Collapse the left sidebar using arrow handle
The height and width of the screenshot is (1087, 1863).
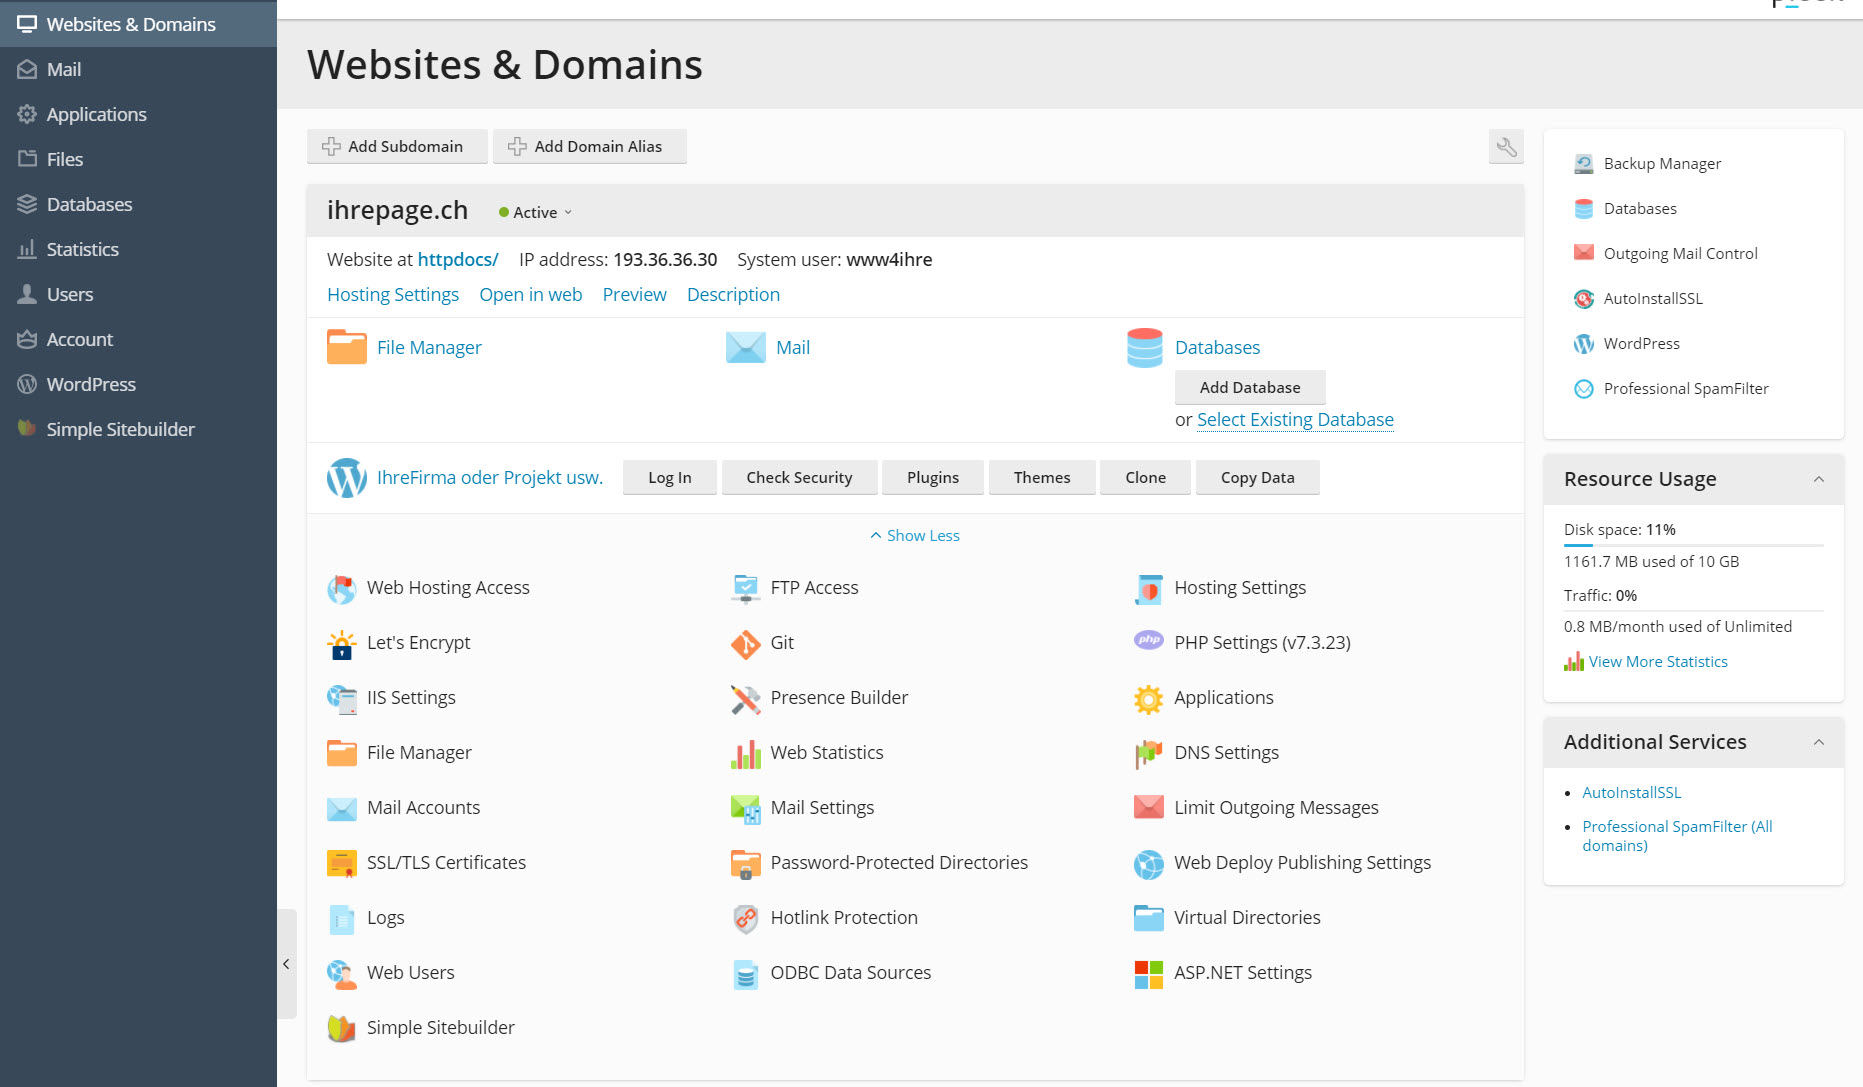point(286,964)
